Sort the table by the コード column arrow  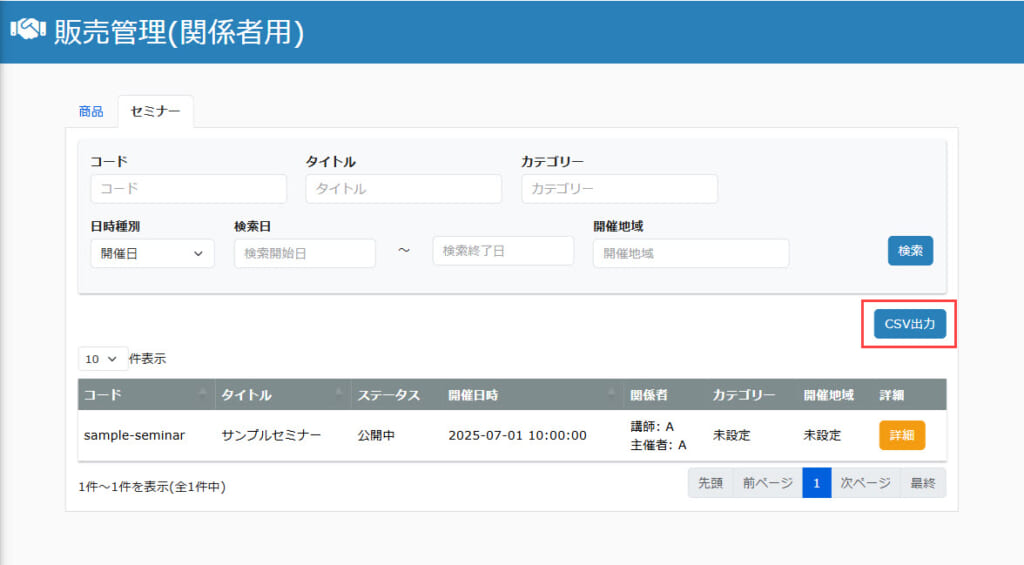coord(202,393)
